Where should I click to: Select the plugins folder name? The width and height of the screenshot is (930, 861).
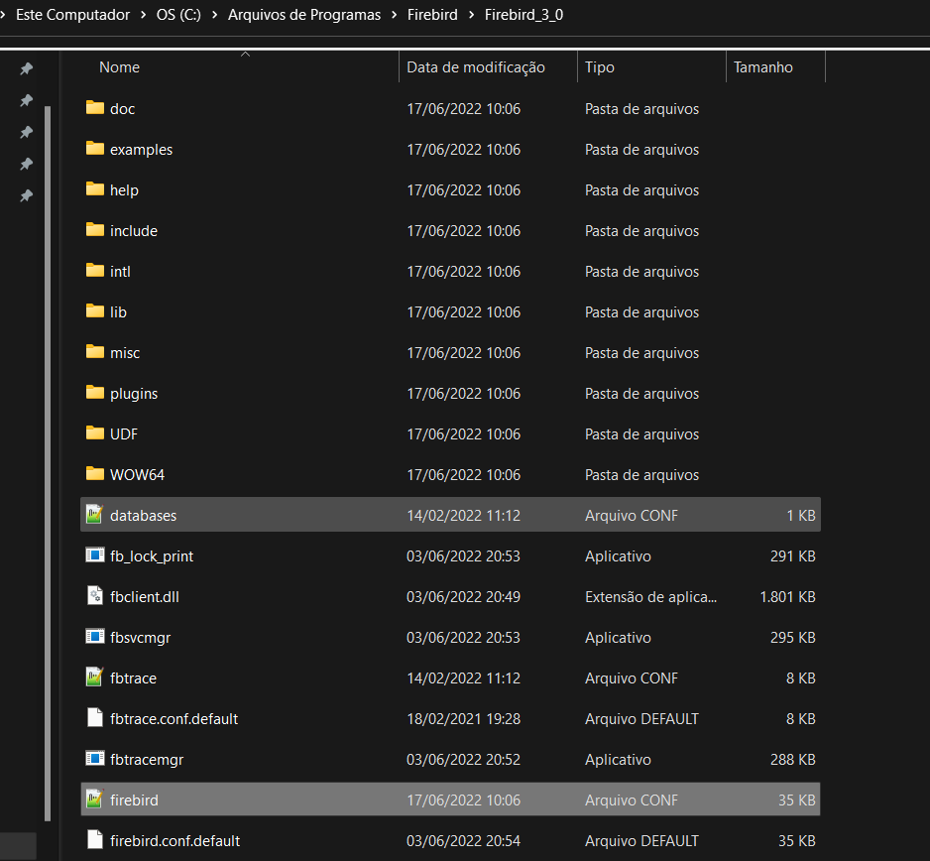133,394
